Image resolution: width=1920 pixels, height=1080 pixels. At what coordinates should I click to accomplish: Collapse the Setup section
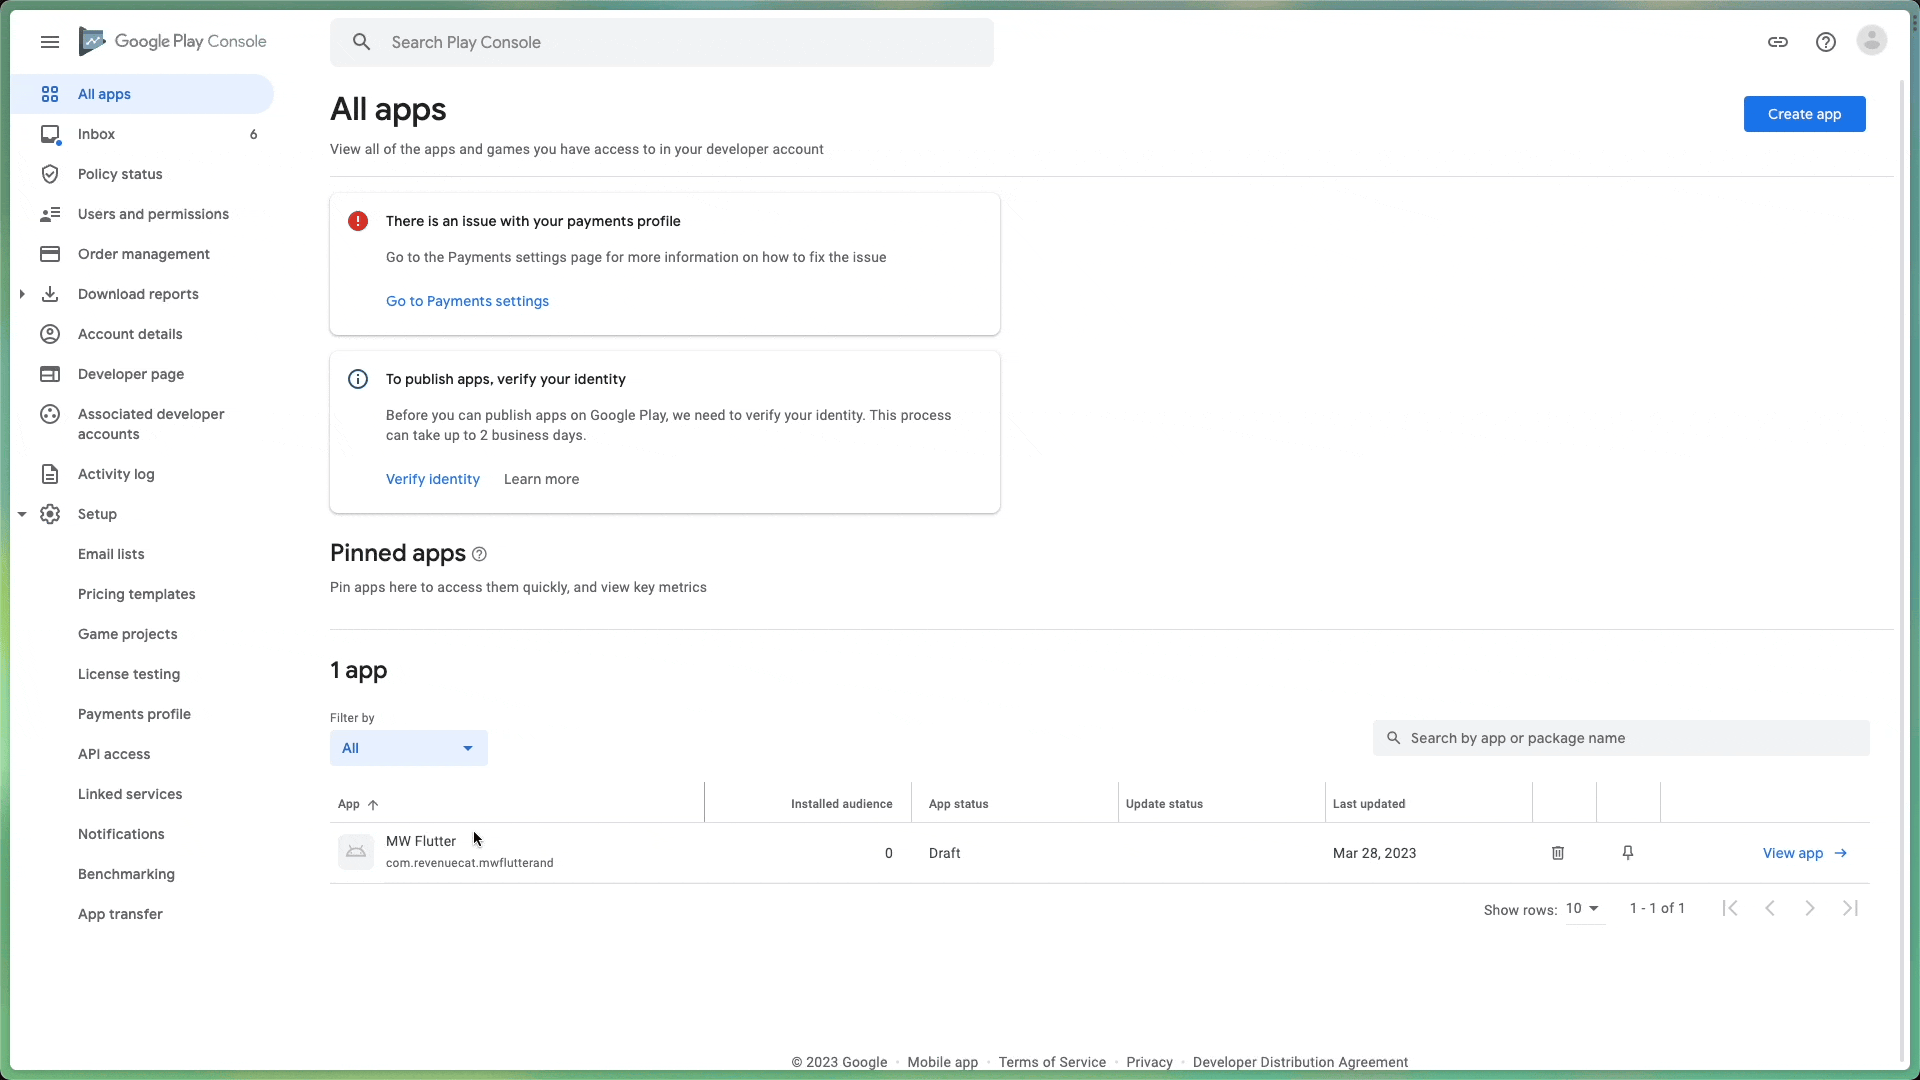(22, 514)
